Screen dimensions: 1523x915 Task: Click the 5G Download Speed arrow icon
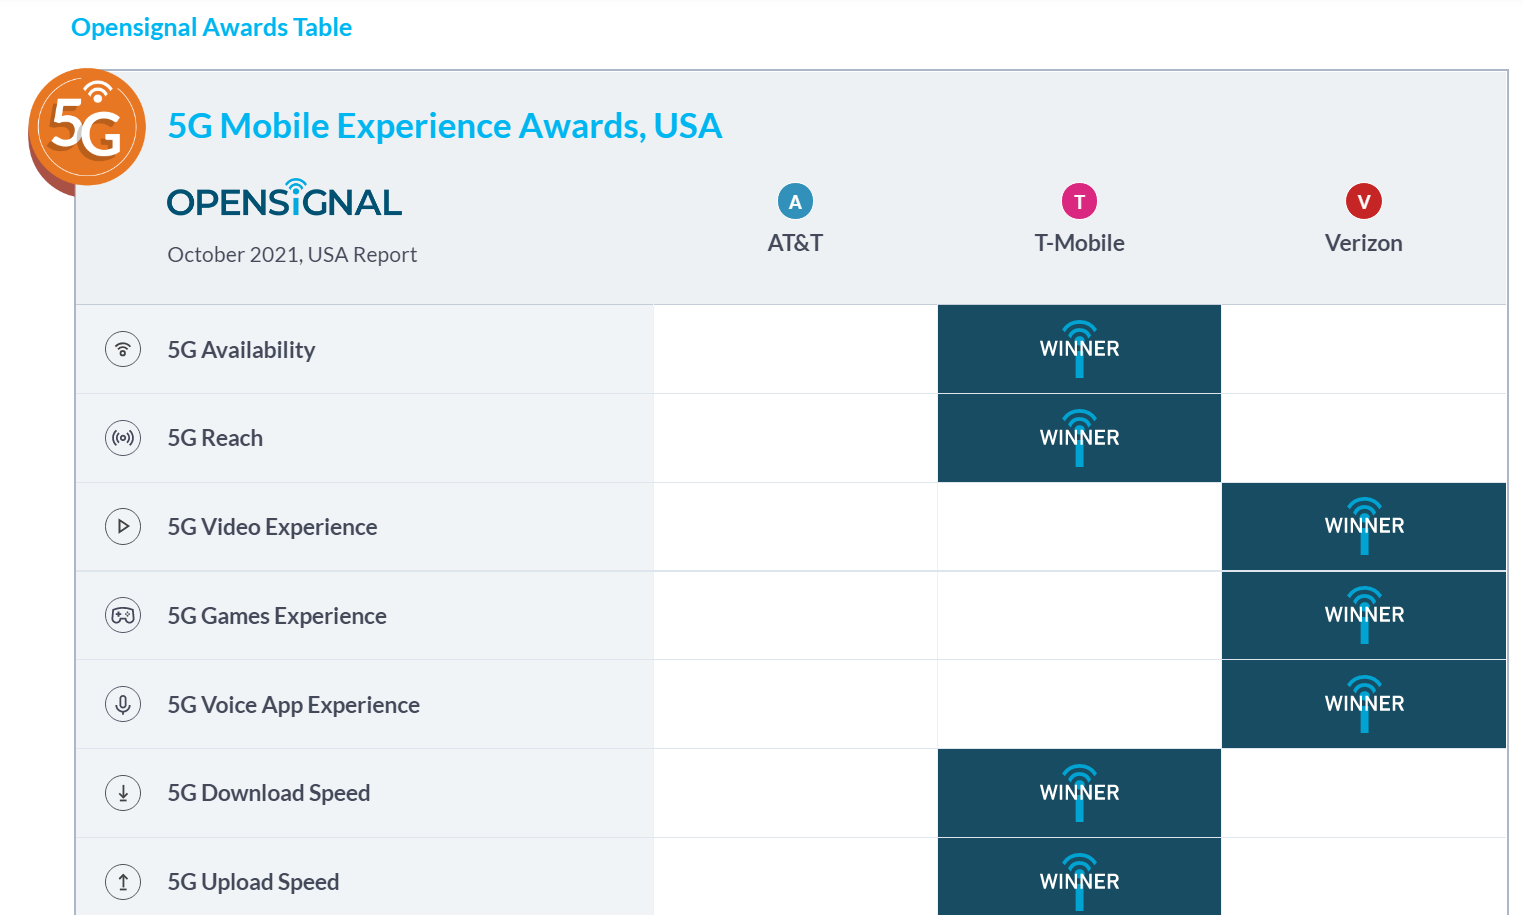click(x=123, y=793)
